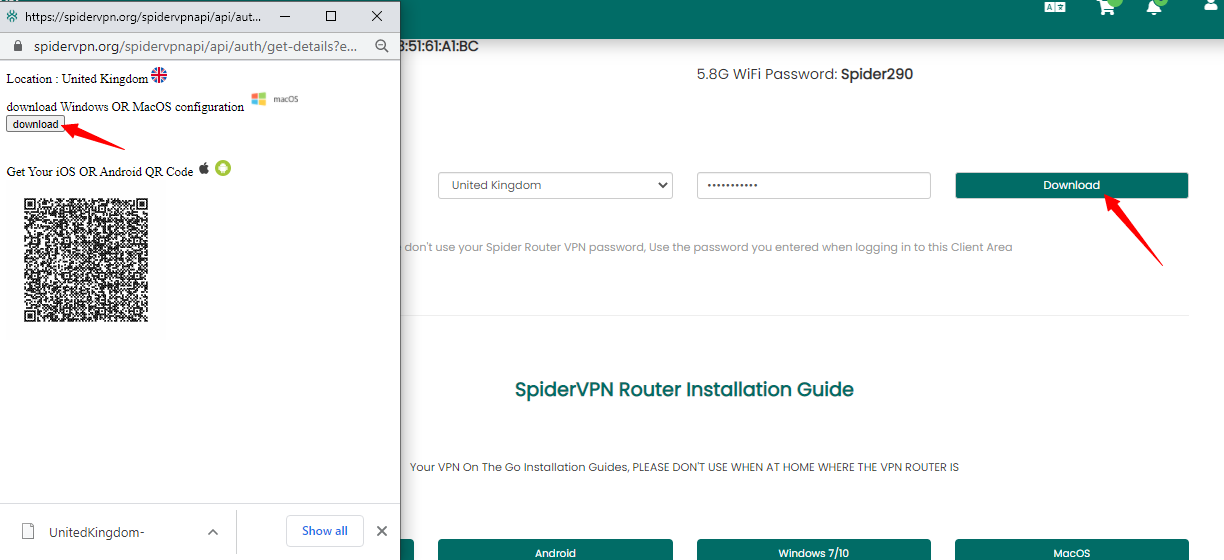The width and height of the screenshot is (1224, 560).
Task: Click the Apple iOS icon
Action: 204,168
